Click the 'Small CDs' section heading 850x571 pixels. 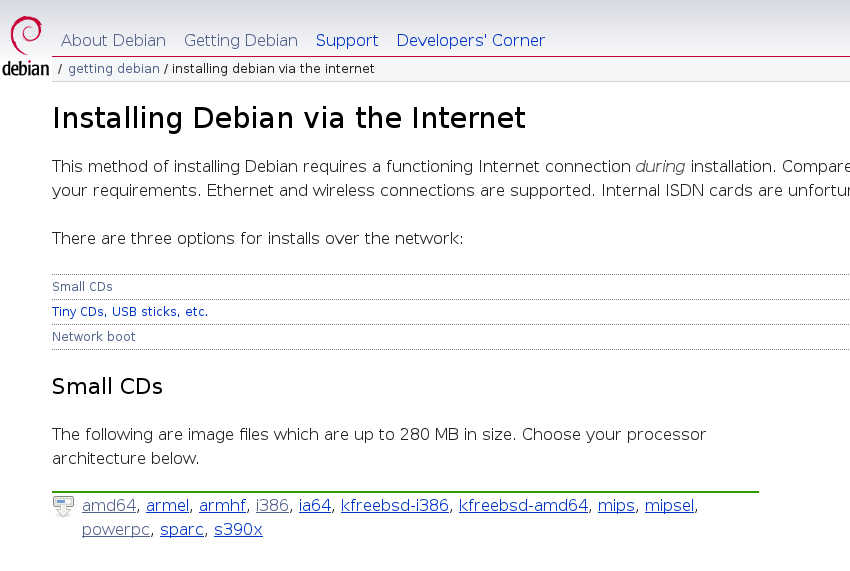107,387
